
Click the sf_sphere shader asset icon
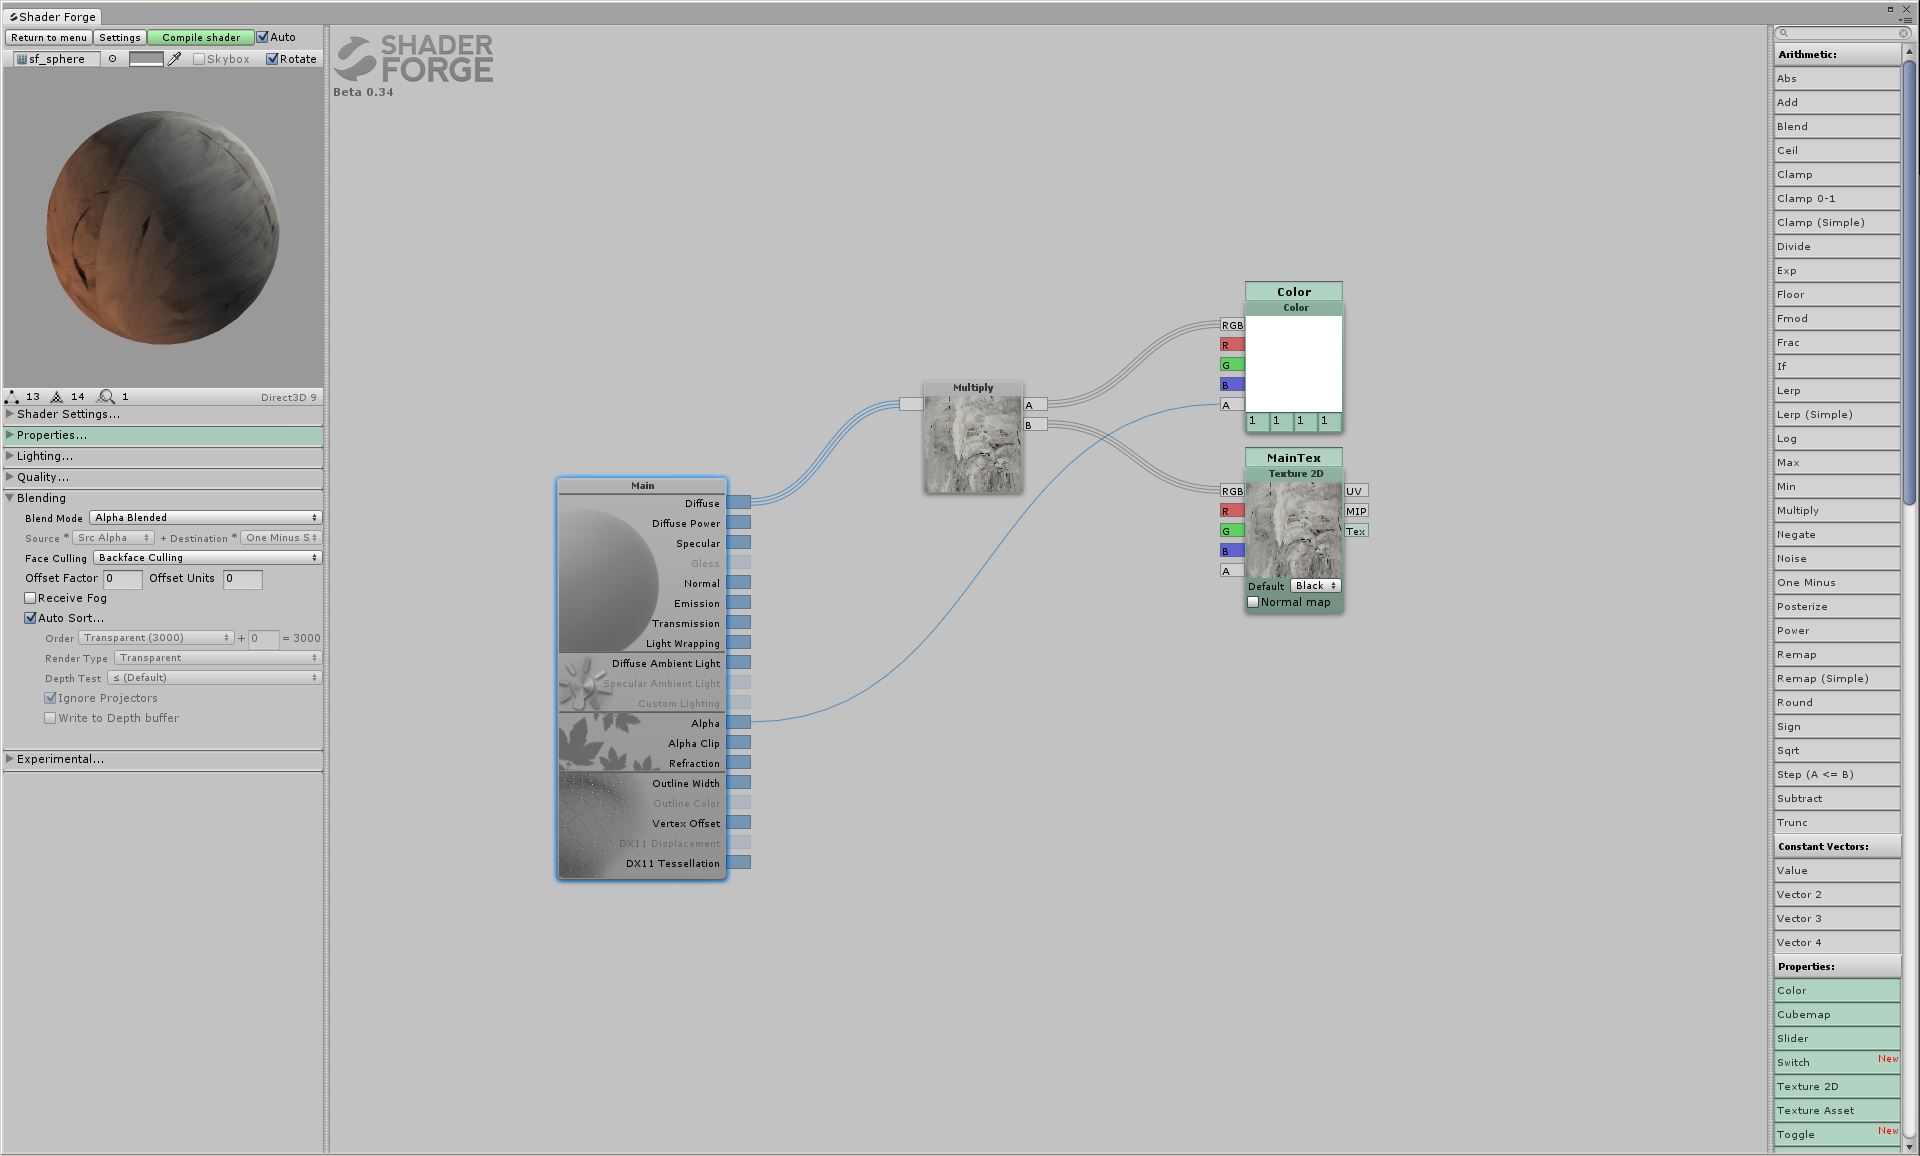coord(20,58)
